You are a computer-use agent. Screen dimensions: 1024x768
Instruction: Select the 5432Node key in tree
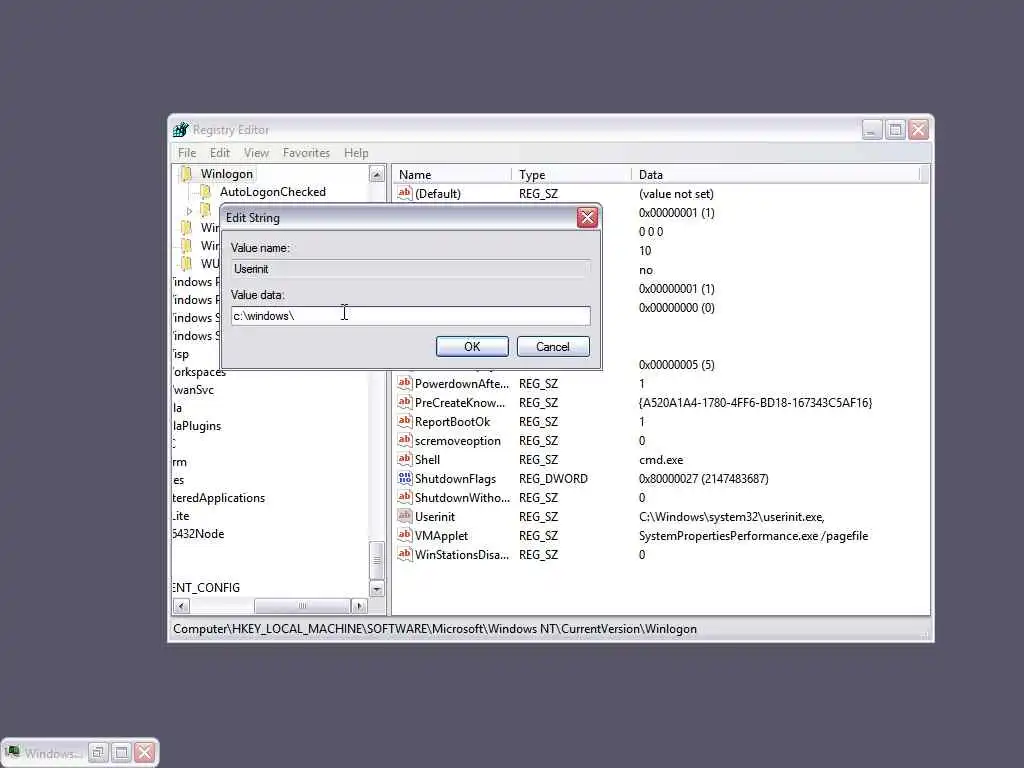[x=199, y=534]
